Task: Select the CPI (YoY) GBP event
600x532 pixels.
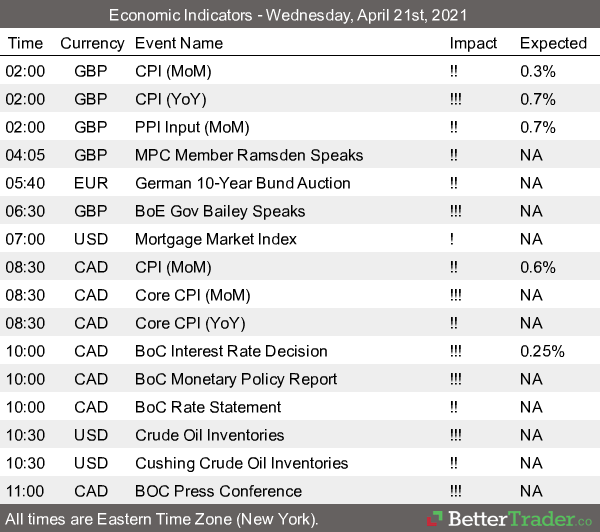Action: tap(173, 99)
